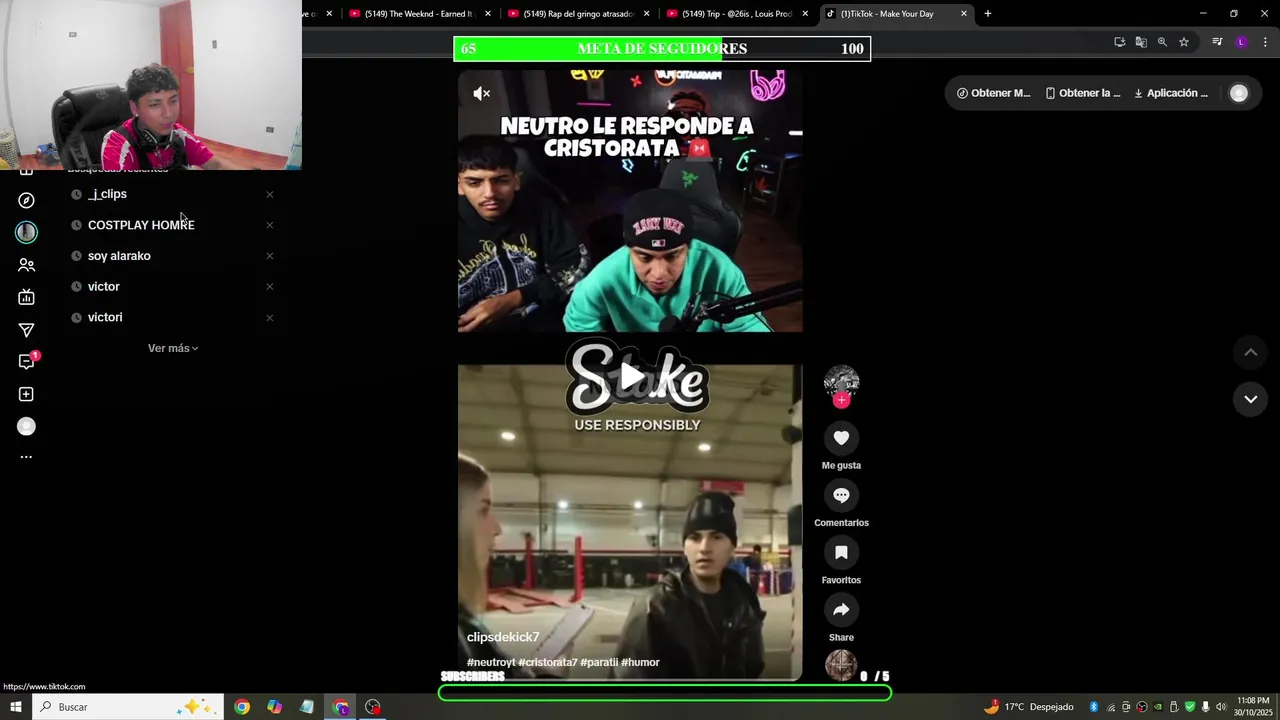Viewport: 1280px width, 720px height.
Task: Open TikTok profile avatar at top right
Action: pyautogui.click(x=1239, y=93)
